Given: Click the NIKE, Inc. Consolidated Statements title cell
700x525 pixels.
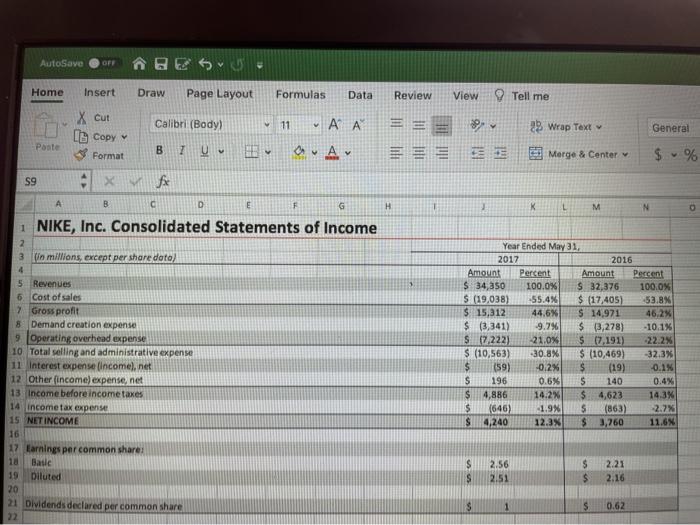Looking at the screenshot, I should tap(207, 227).
